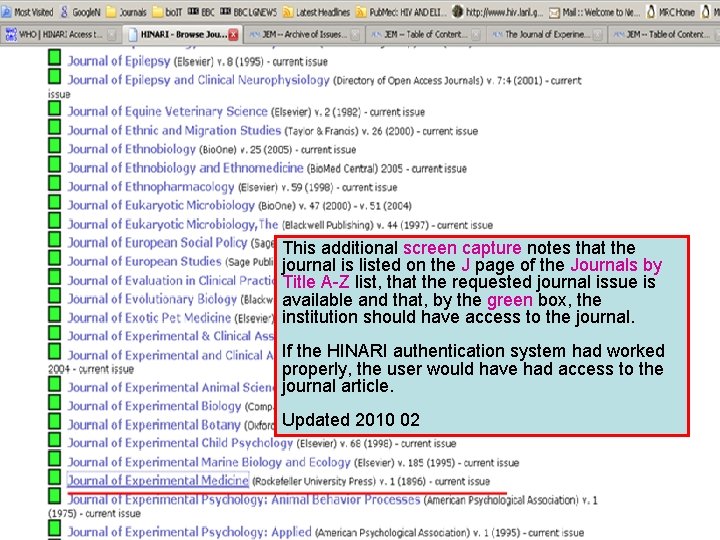Click green box beside Journal of Experimental Biology
The width and height of the screenshot is (720, 540).
[55, 402]
